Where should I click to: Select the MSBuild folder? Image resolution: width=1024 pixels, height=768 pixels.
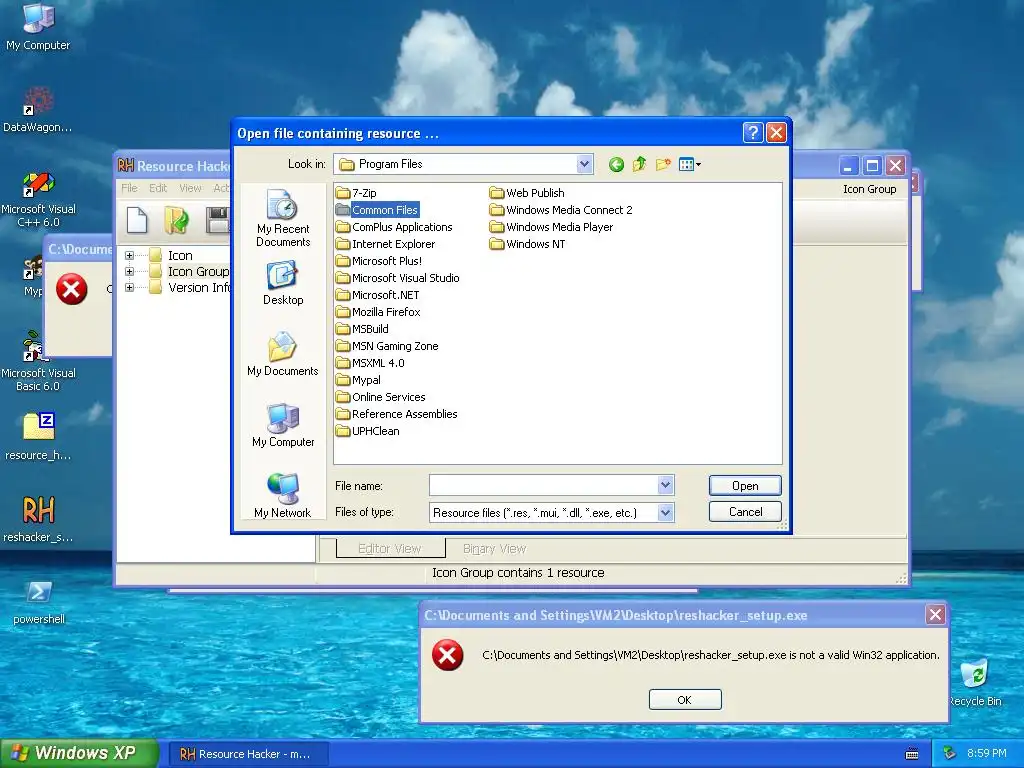tap(362, 329)
